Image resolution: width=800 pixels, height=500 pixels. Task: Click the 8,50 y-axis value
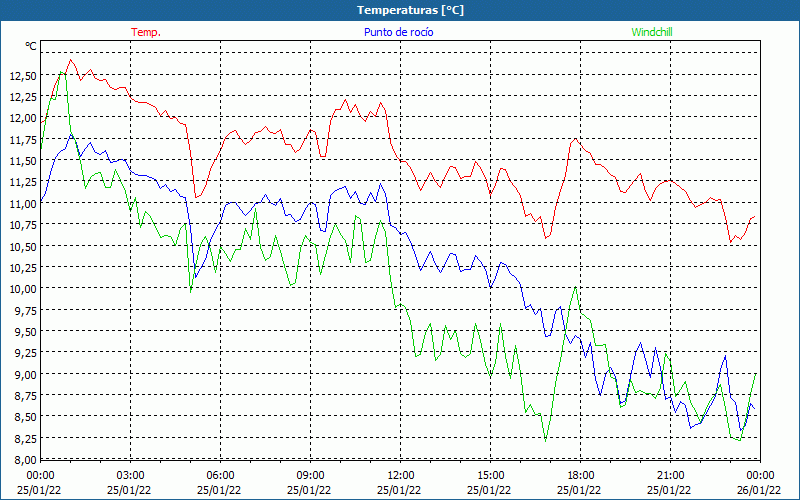tap(26, 417)
